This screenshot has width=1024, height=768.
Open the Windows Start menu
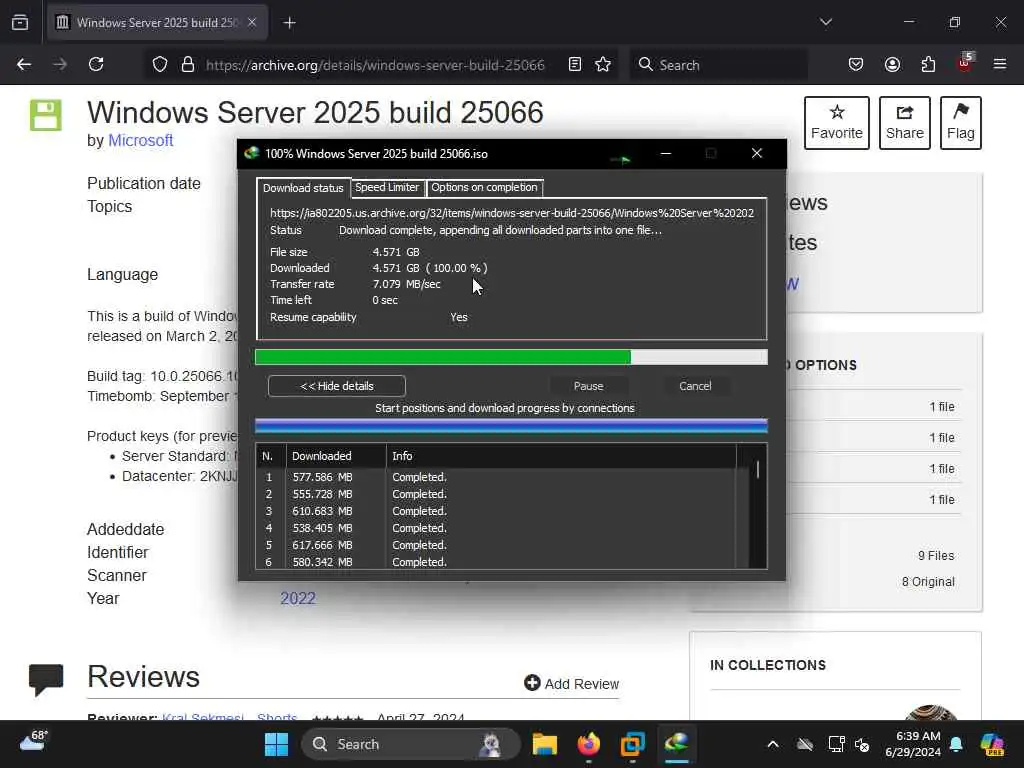coord(276,744)
